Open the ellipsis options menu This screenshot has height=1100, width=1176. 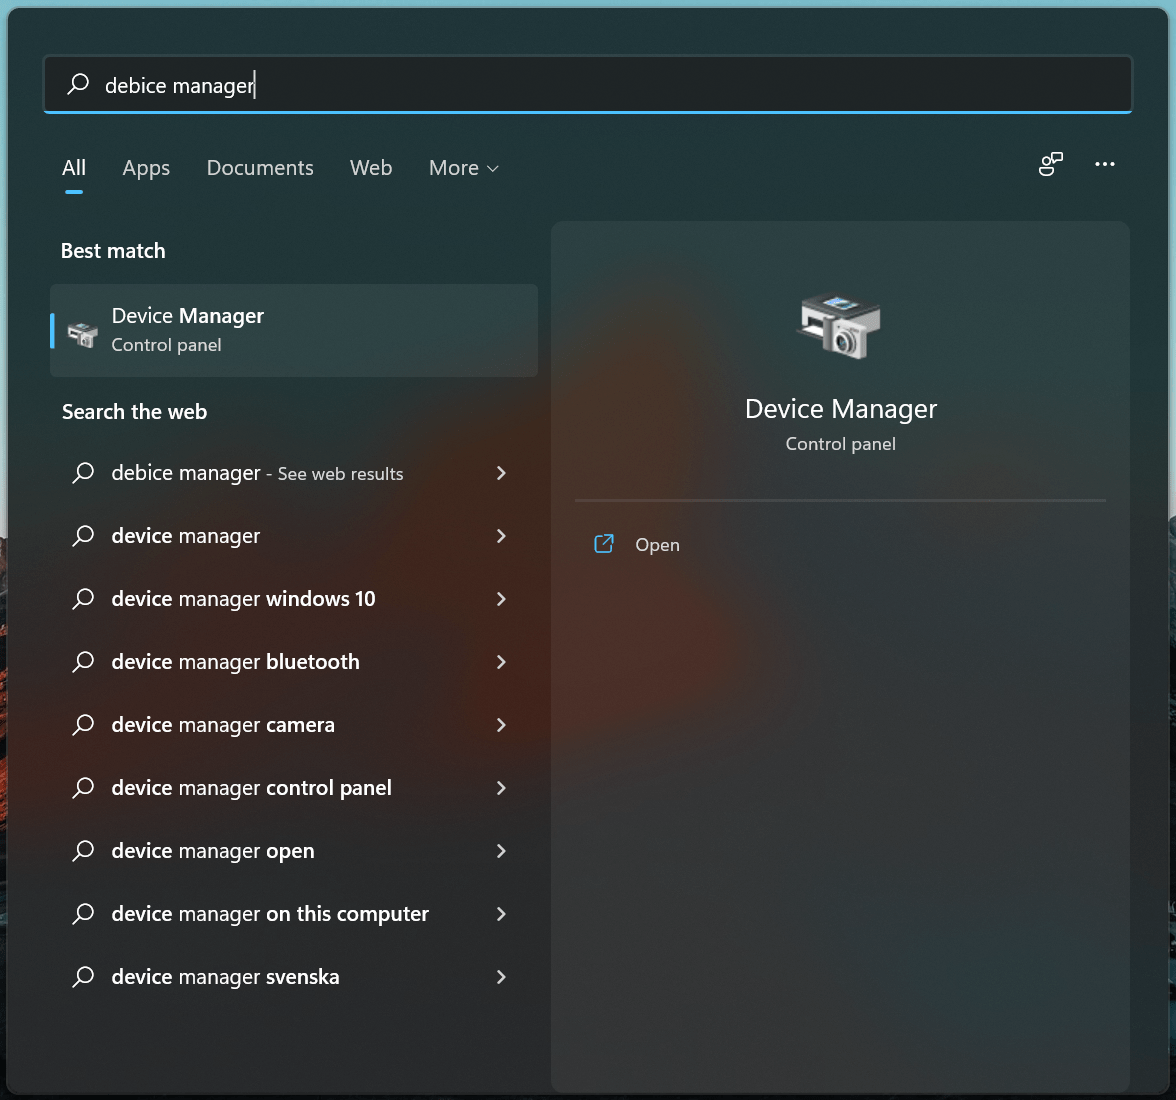click(x=1105, y=164)
